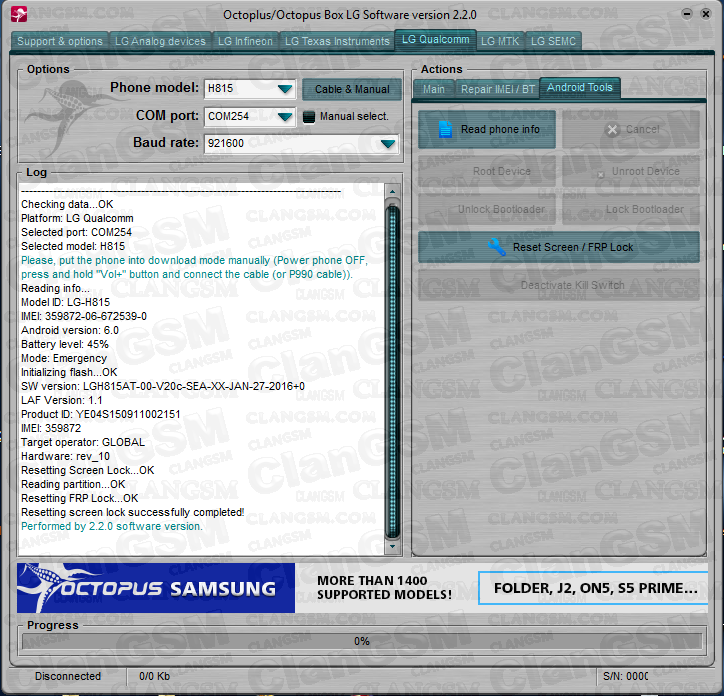Click 'Performed by 2.2.0 software version.' line
The image size is (724, 696).
point(112,526)
